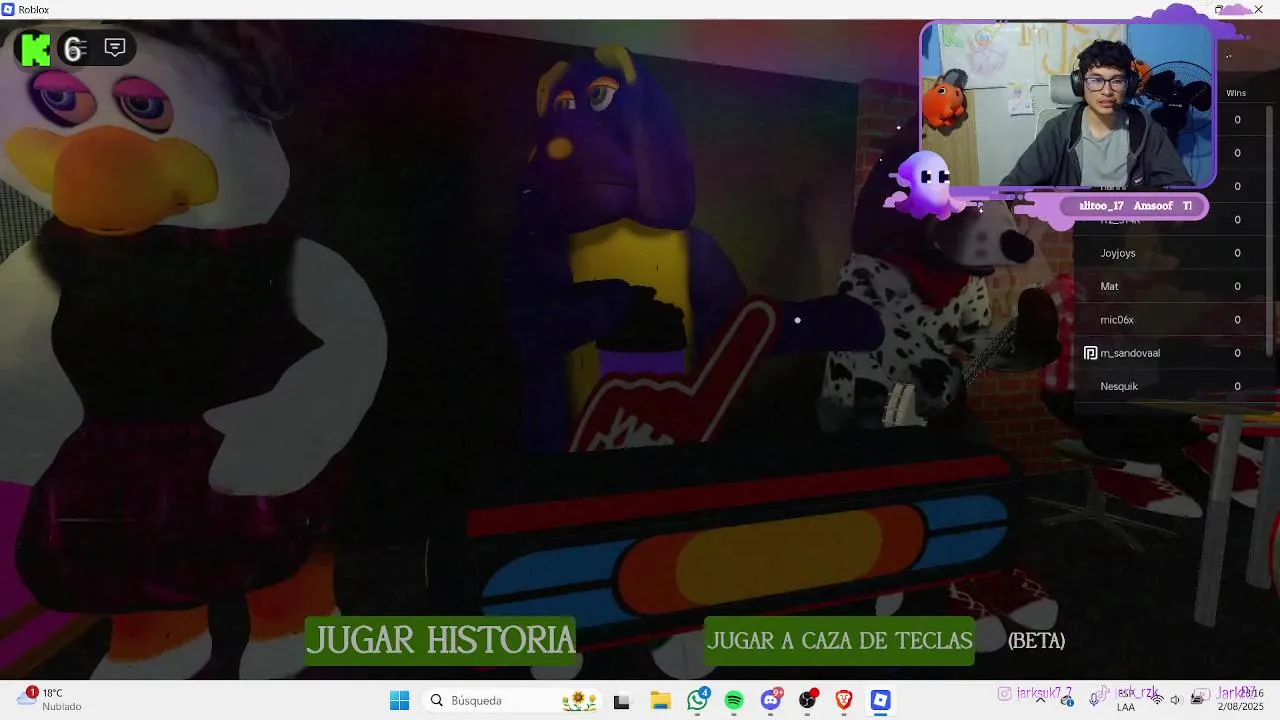Image resolution: width=1280 pixels, height=720 pixels.
Task: Click JUGAR A CAZA DE TECLAS button
Action: pos(839,641)
